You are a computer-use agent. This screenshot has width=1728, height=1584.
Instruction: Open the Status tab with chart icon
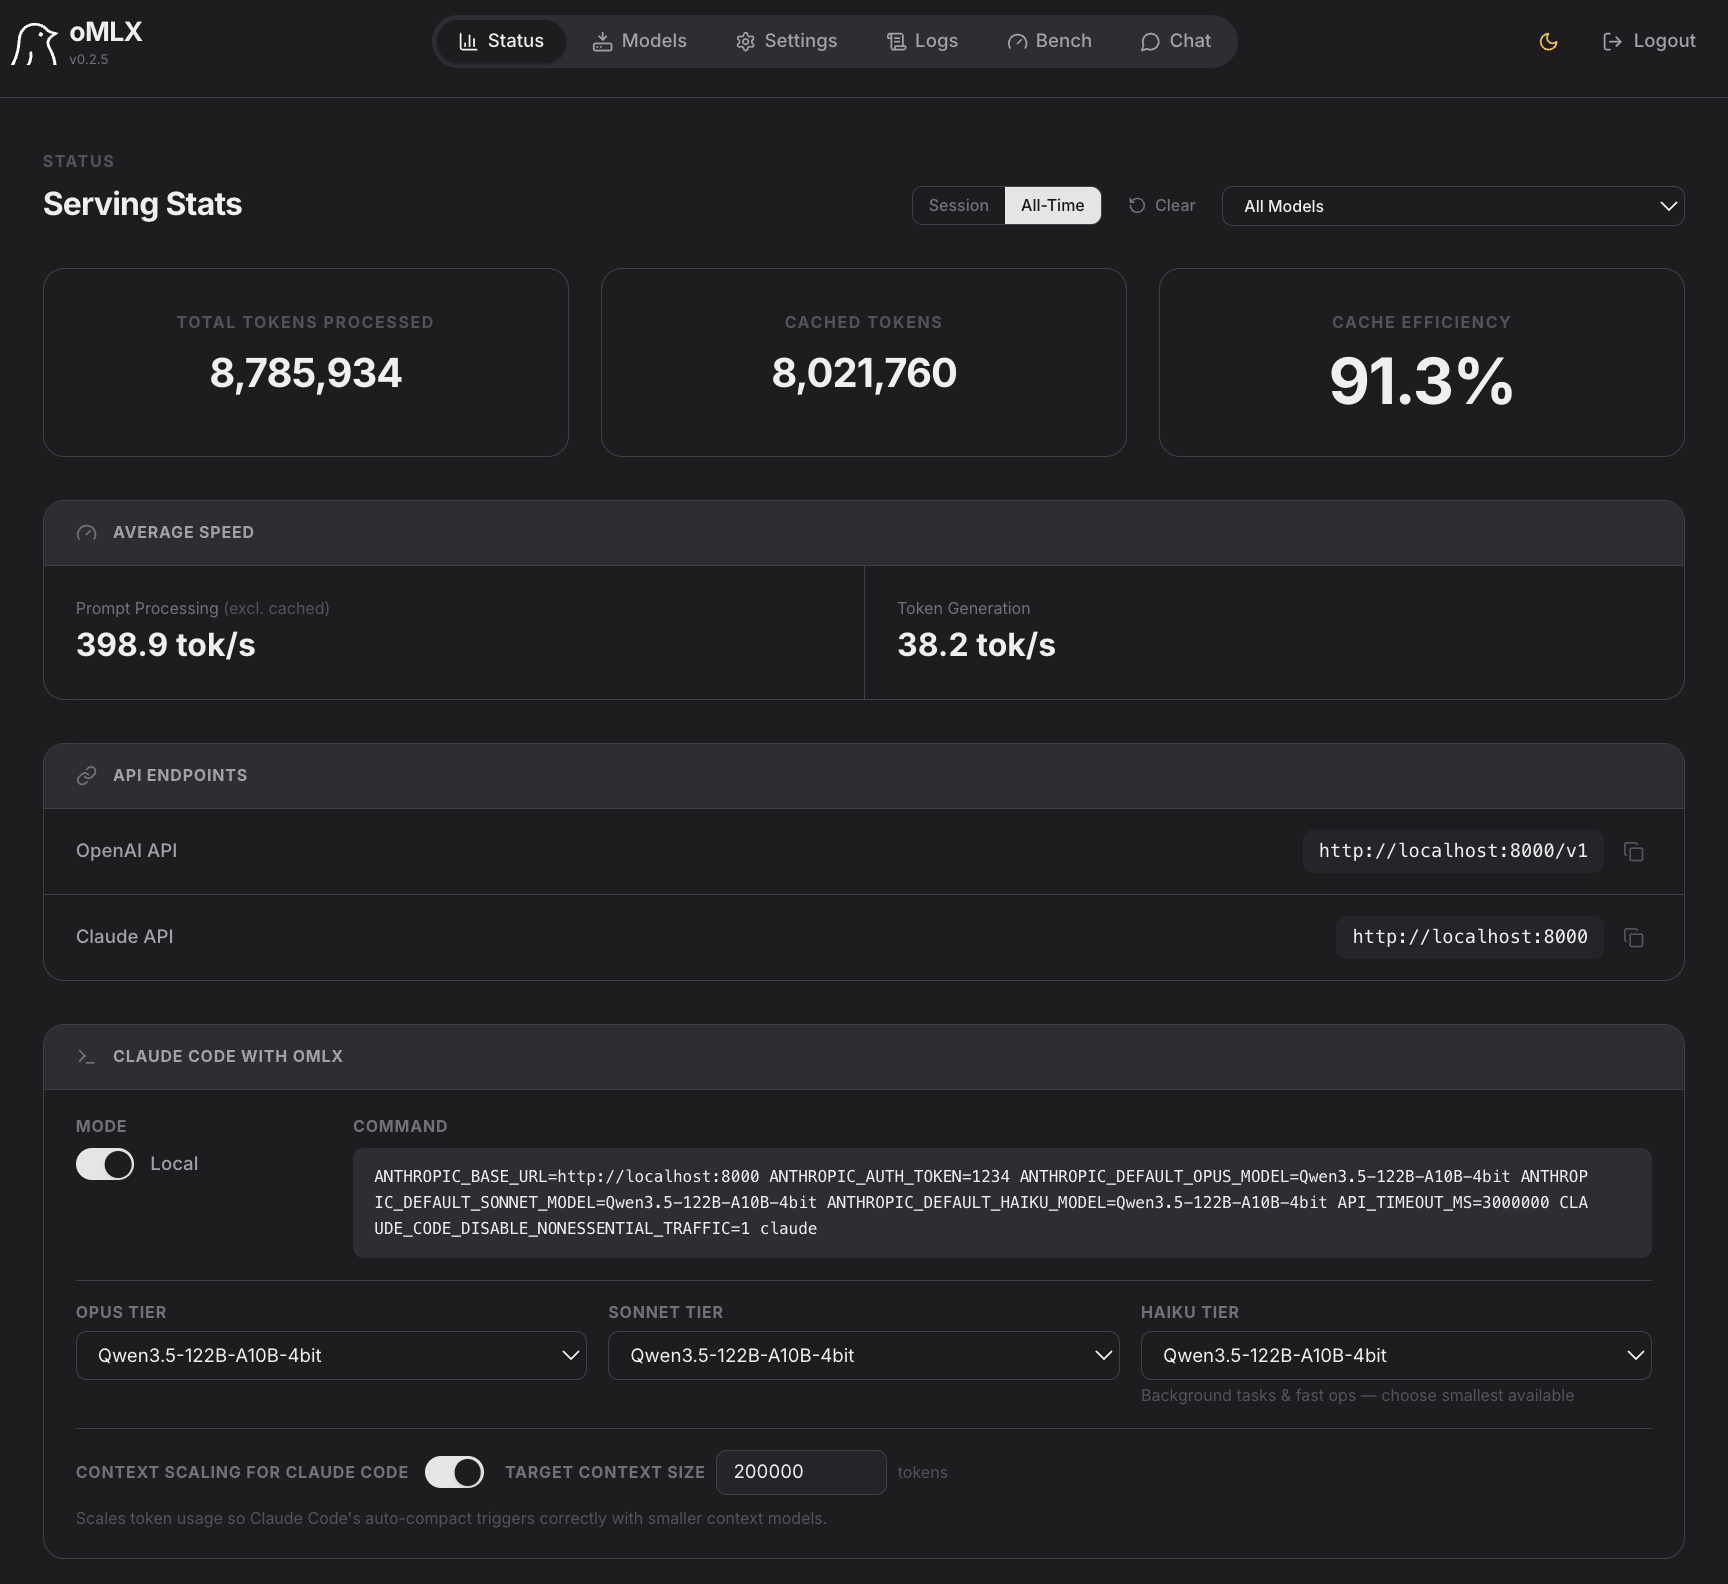coord(500,41)
